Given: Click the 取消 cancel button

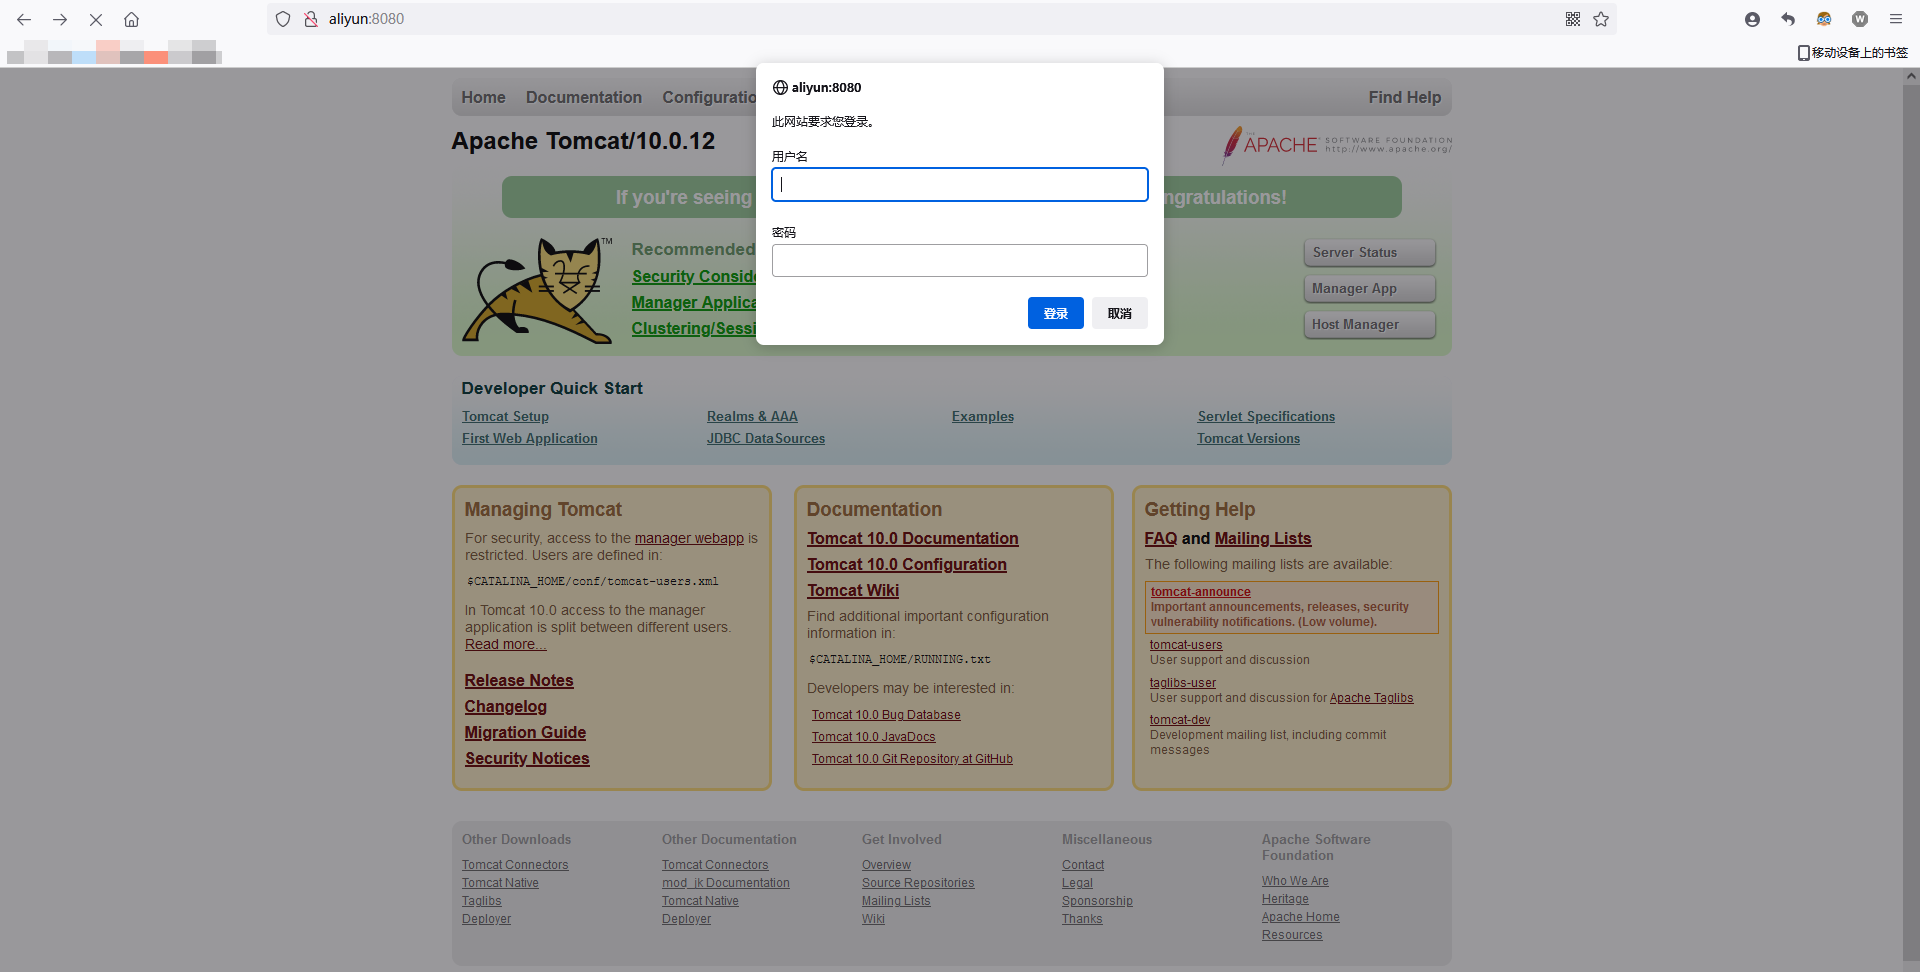Looking at the screenshot, I should pyautogui.click(x=1120, y=313).
